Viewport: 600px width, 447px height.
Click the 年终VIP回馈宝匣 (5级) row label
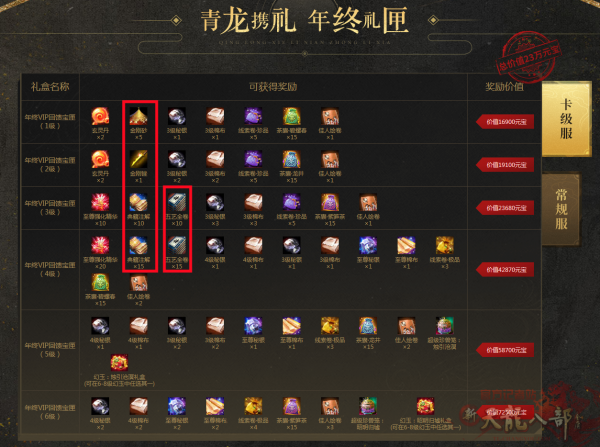[x=50, y=350]
